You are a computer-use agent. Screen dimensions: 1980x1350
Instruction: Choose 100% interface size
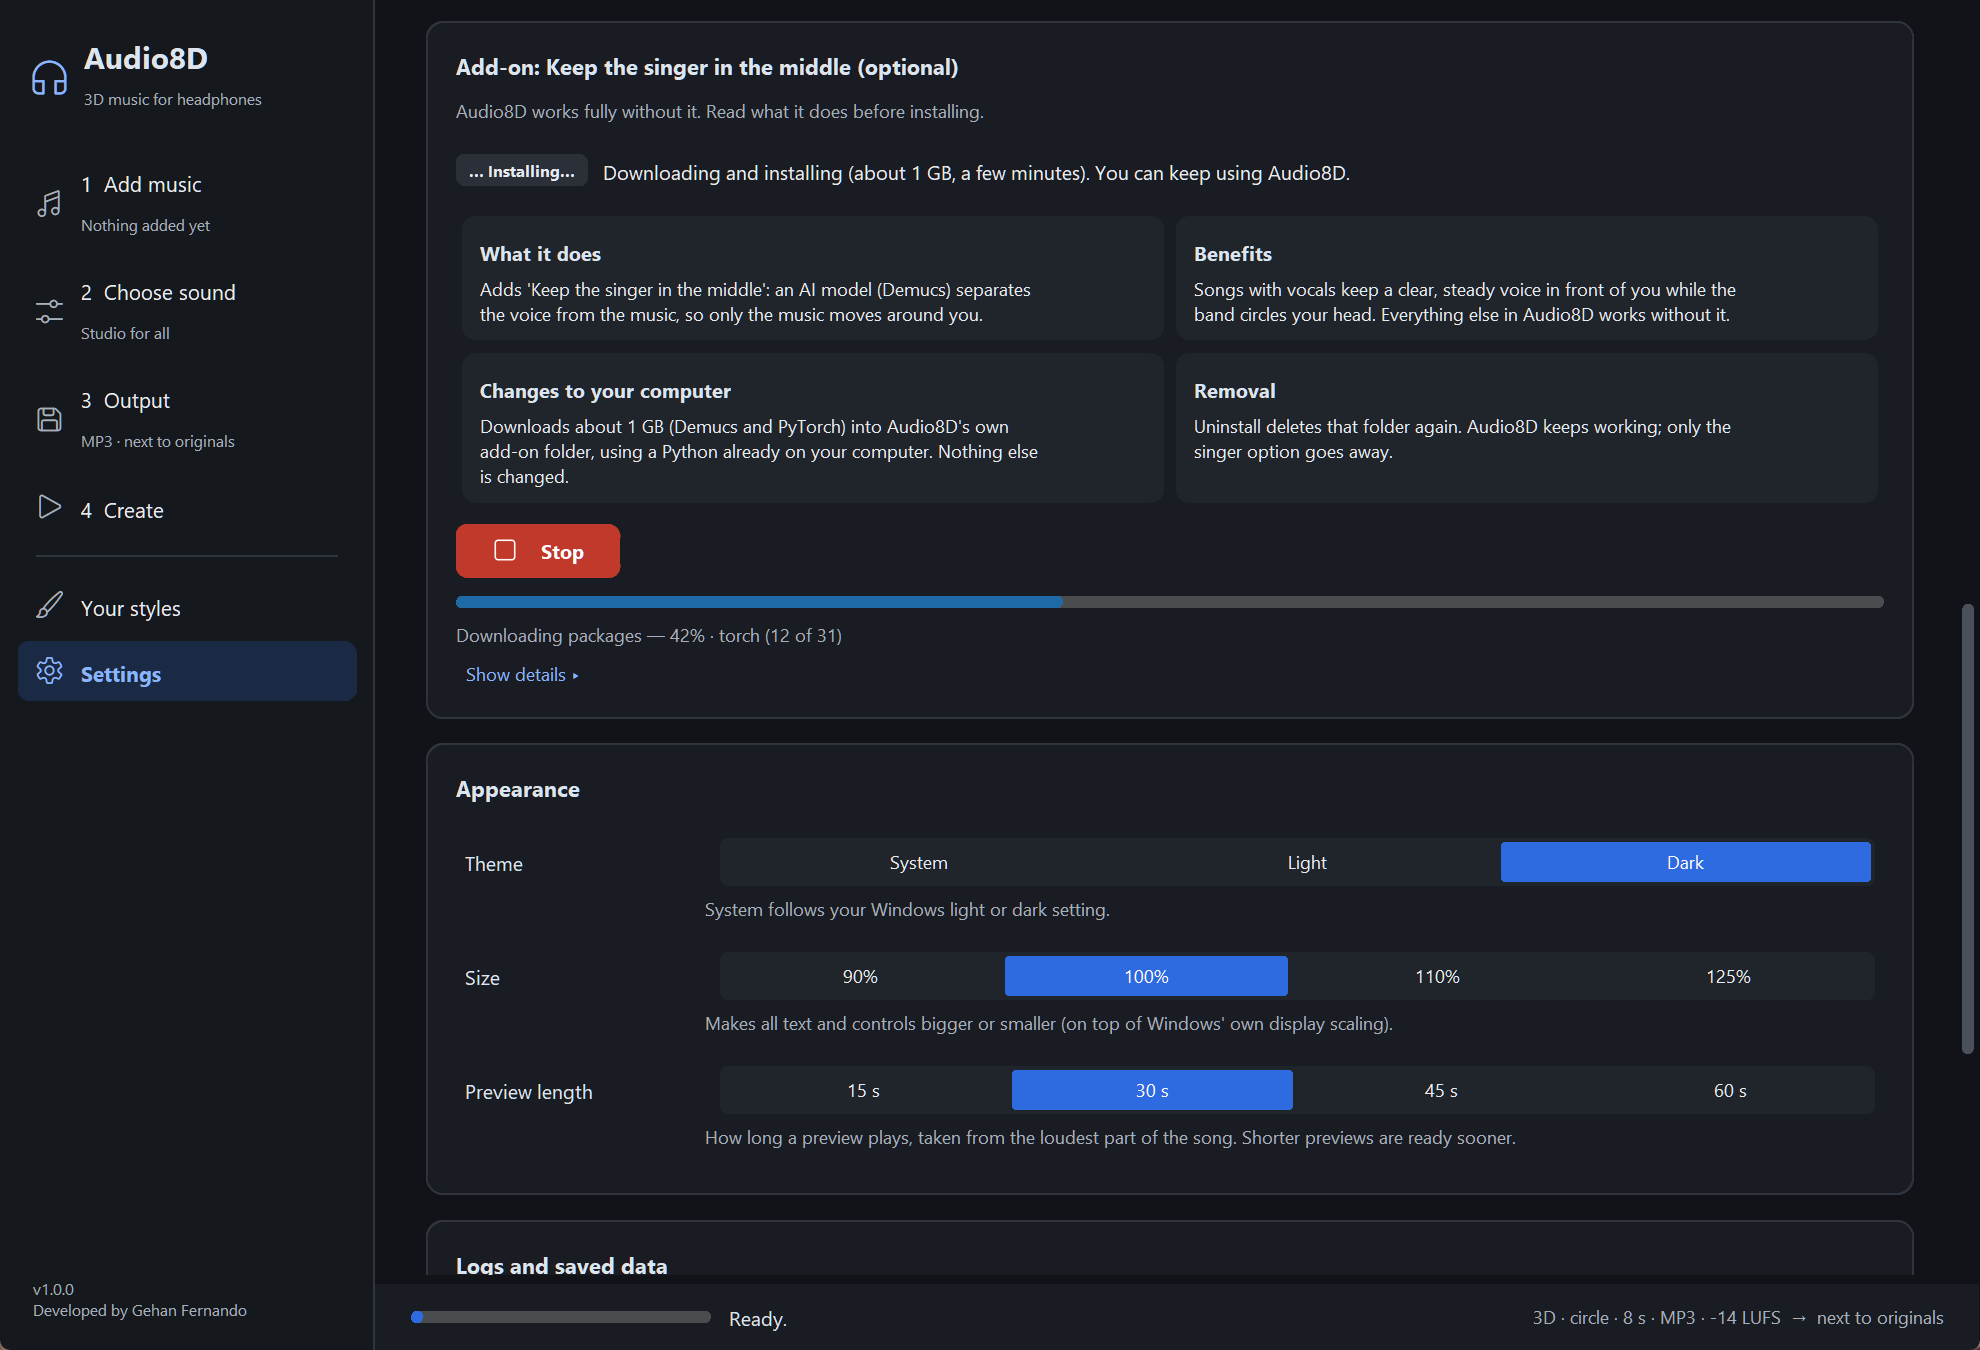[1146, 976]
